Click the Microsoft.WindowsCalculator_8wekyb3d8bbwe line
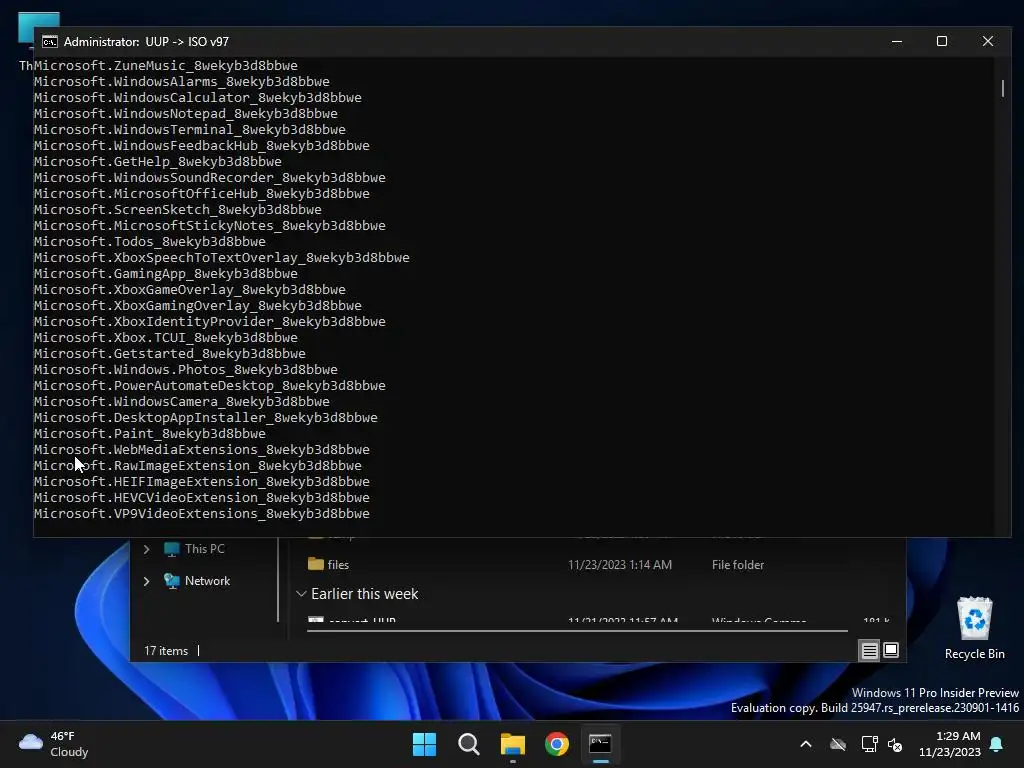This screenshot has height=768, width=1024. [198, 97]
